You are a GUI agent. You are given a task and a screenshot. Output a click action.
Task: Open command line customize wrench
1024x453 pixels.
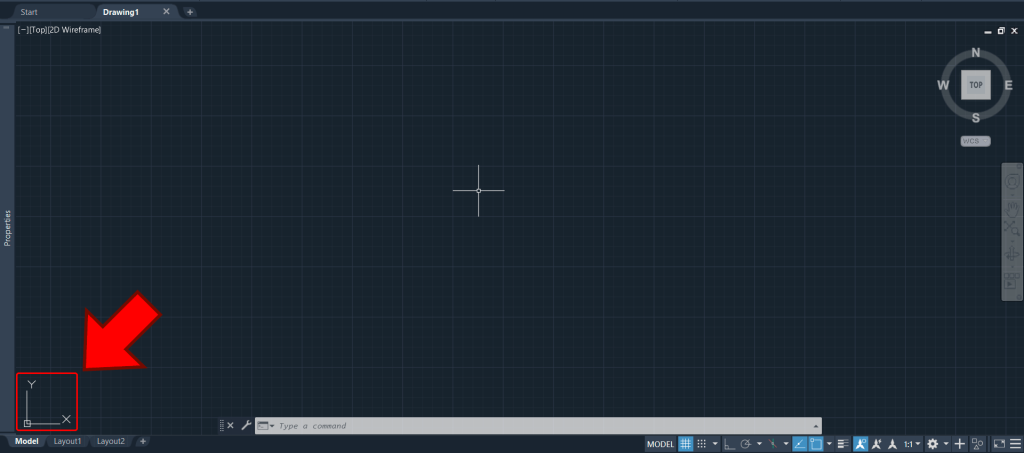click(246, 425)
